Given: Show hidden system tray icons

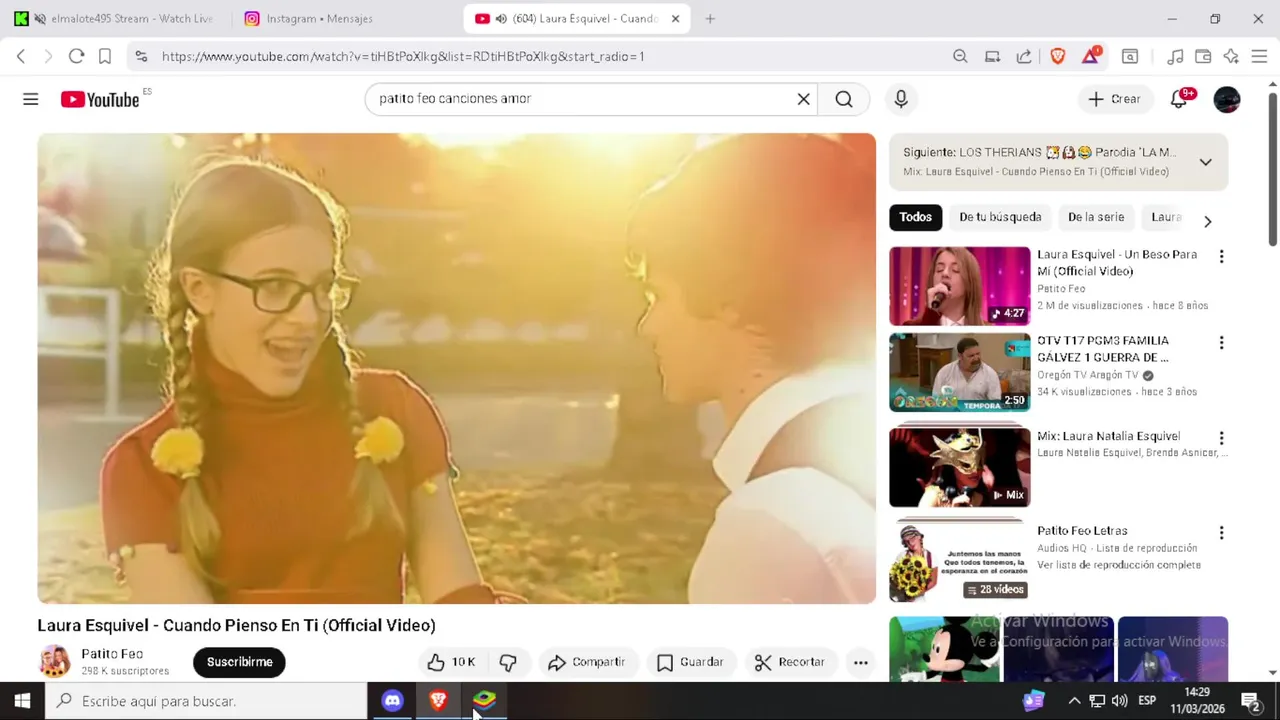Looking at the screenshot, I should coord(1074,701).
